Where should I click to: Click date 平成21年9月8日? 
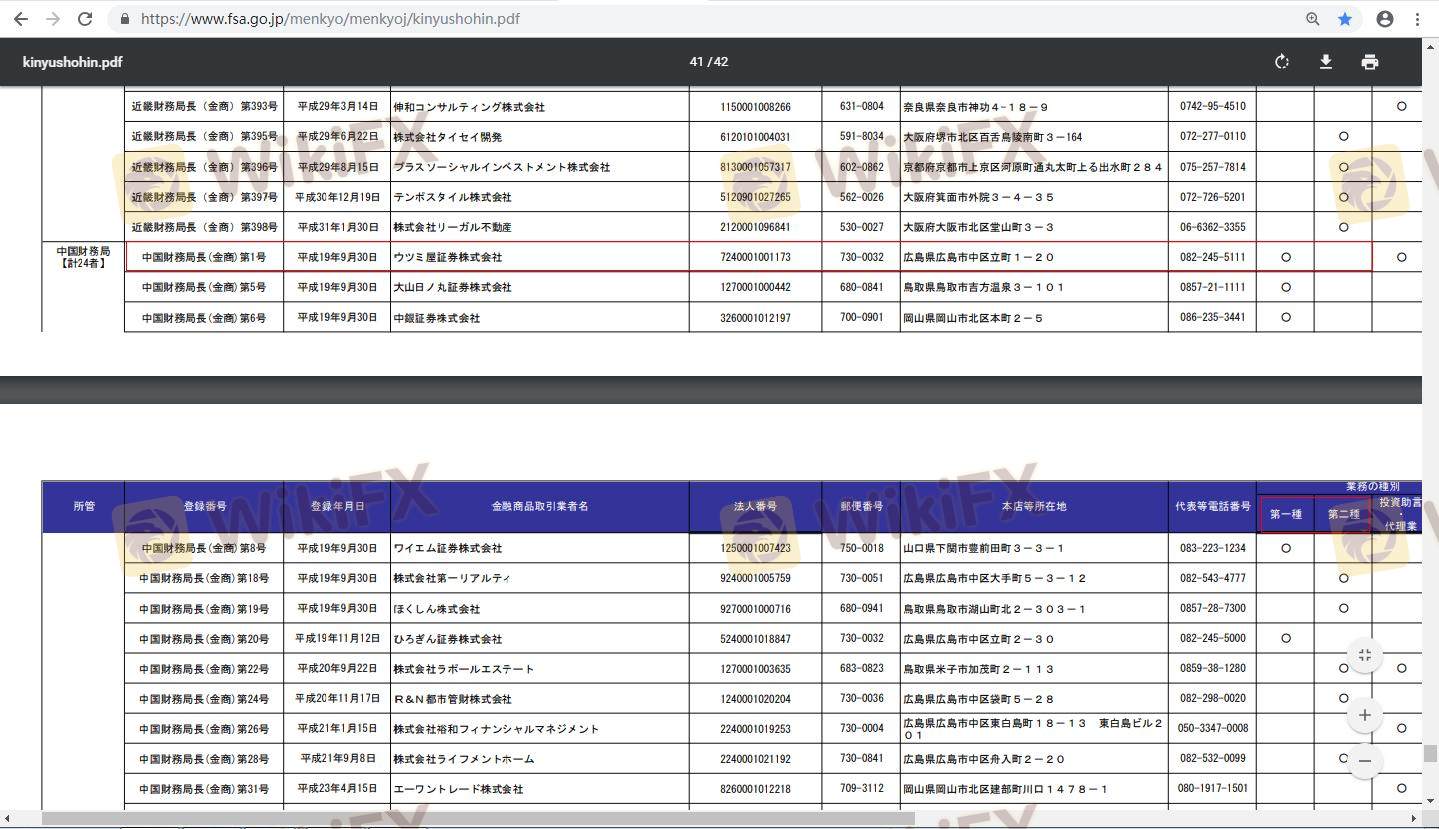tap(338, 759)
